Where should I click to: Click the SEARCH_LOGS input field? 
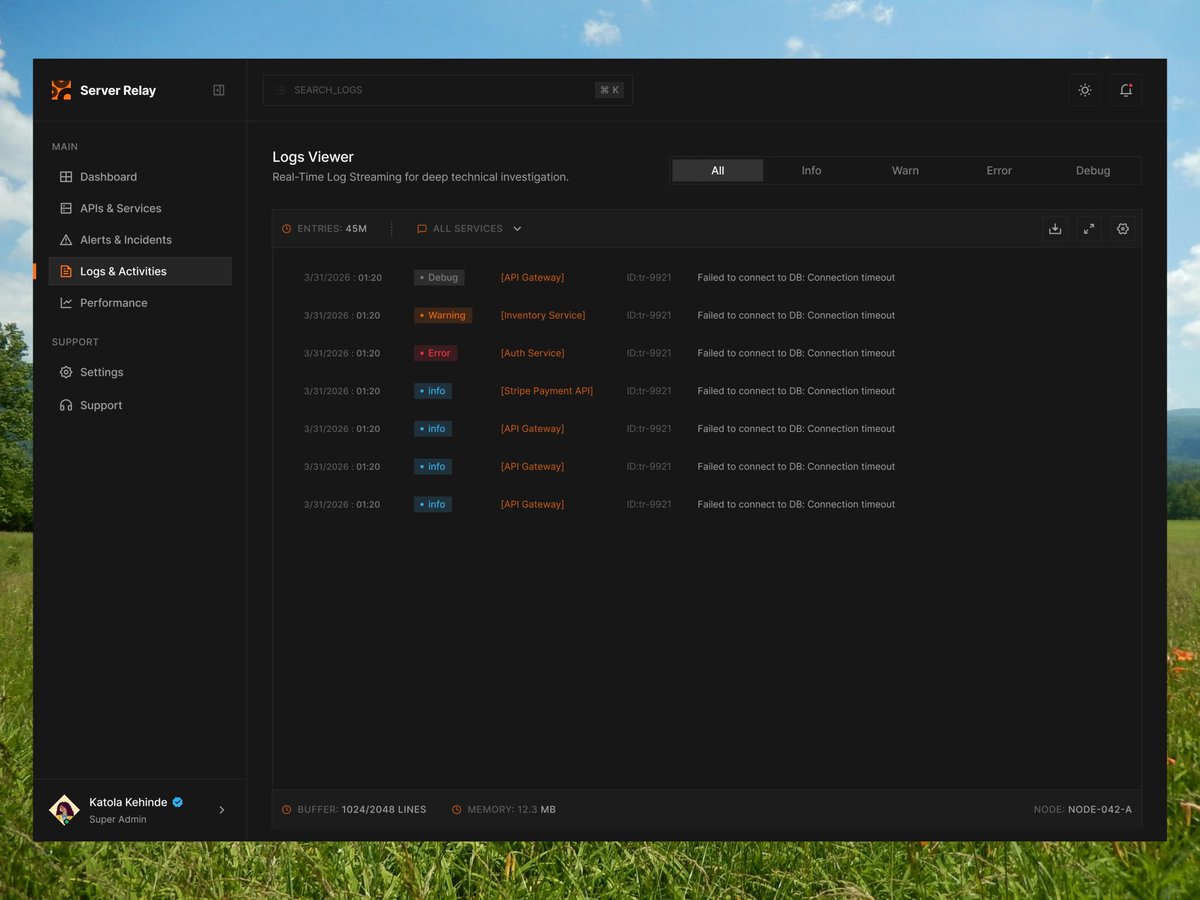tap(430, 89)
